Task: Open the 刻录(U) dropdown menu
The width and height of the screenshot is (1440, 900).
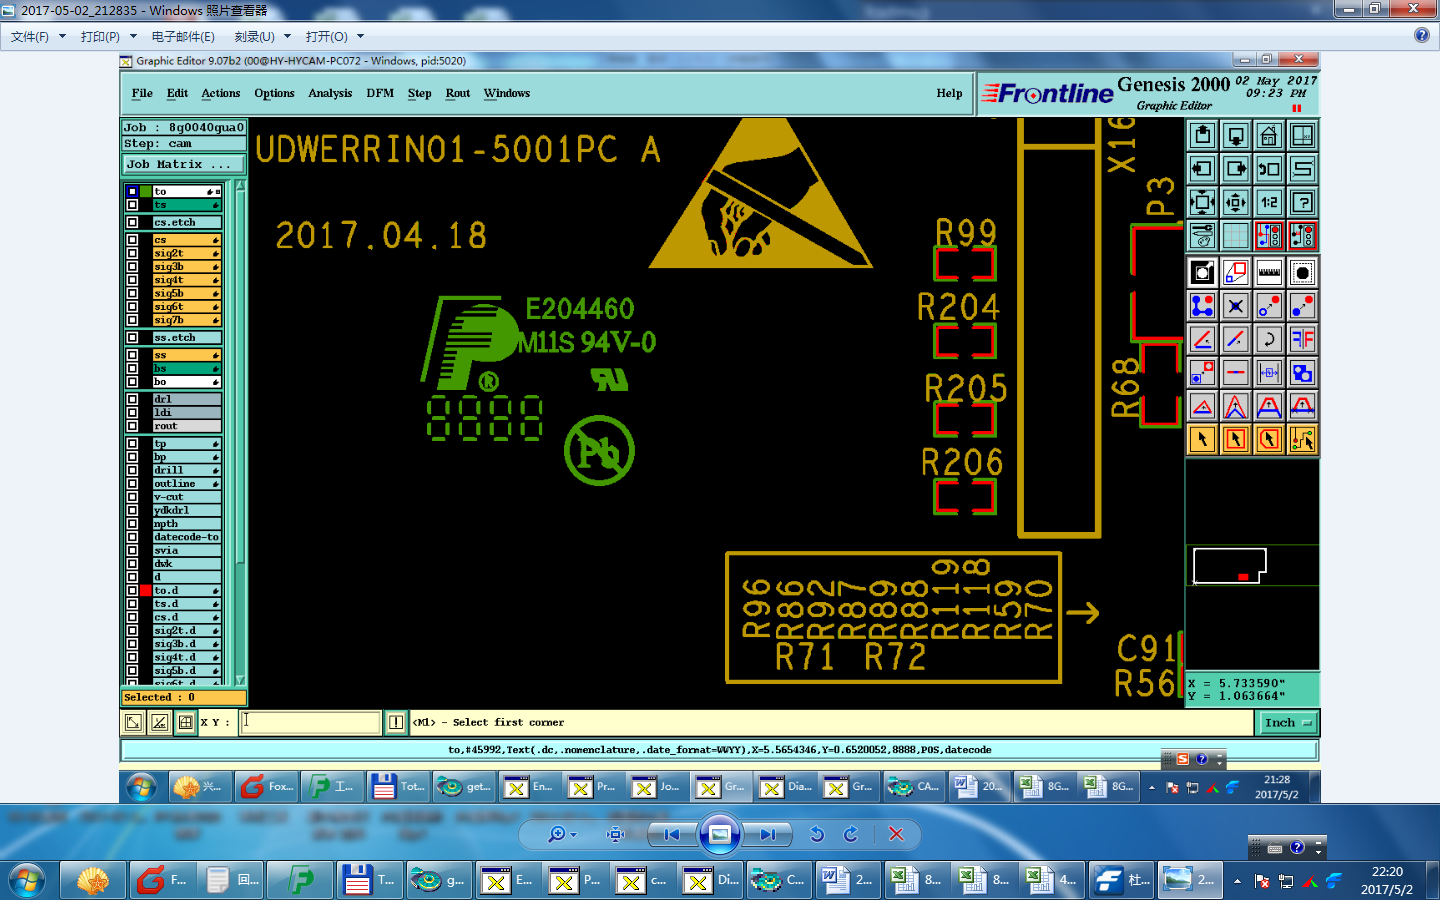Action: pos(262,37)
